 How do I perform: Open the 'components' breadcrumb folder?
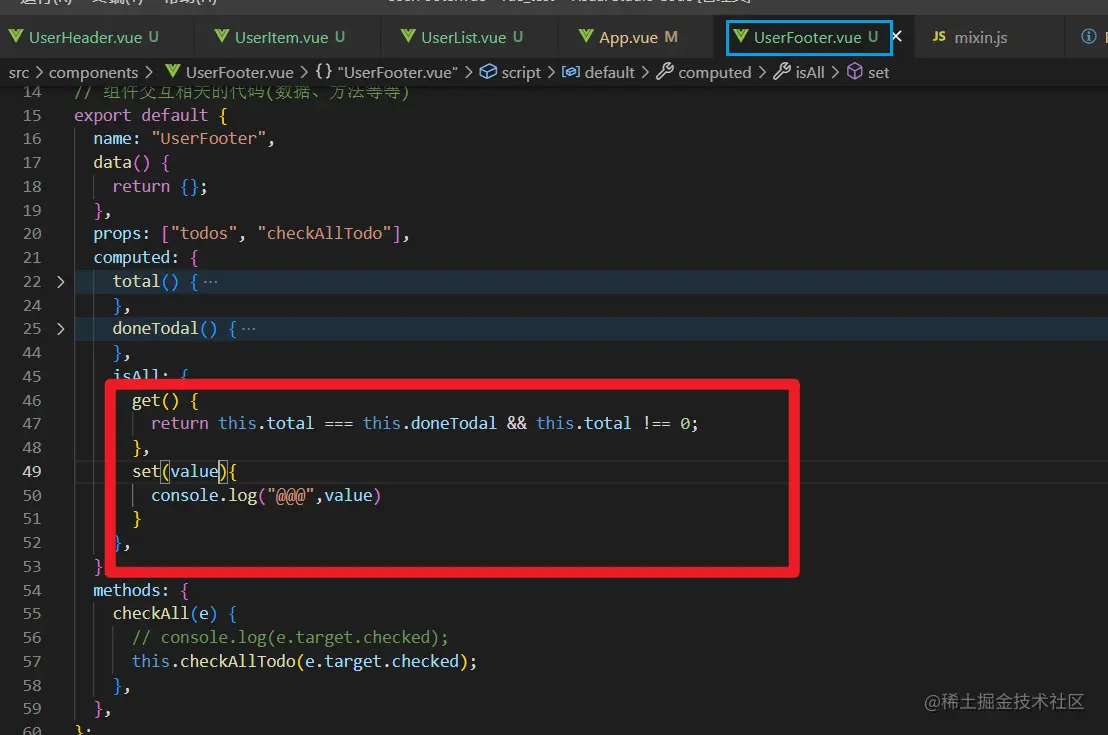click(93, 73)
